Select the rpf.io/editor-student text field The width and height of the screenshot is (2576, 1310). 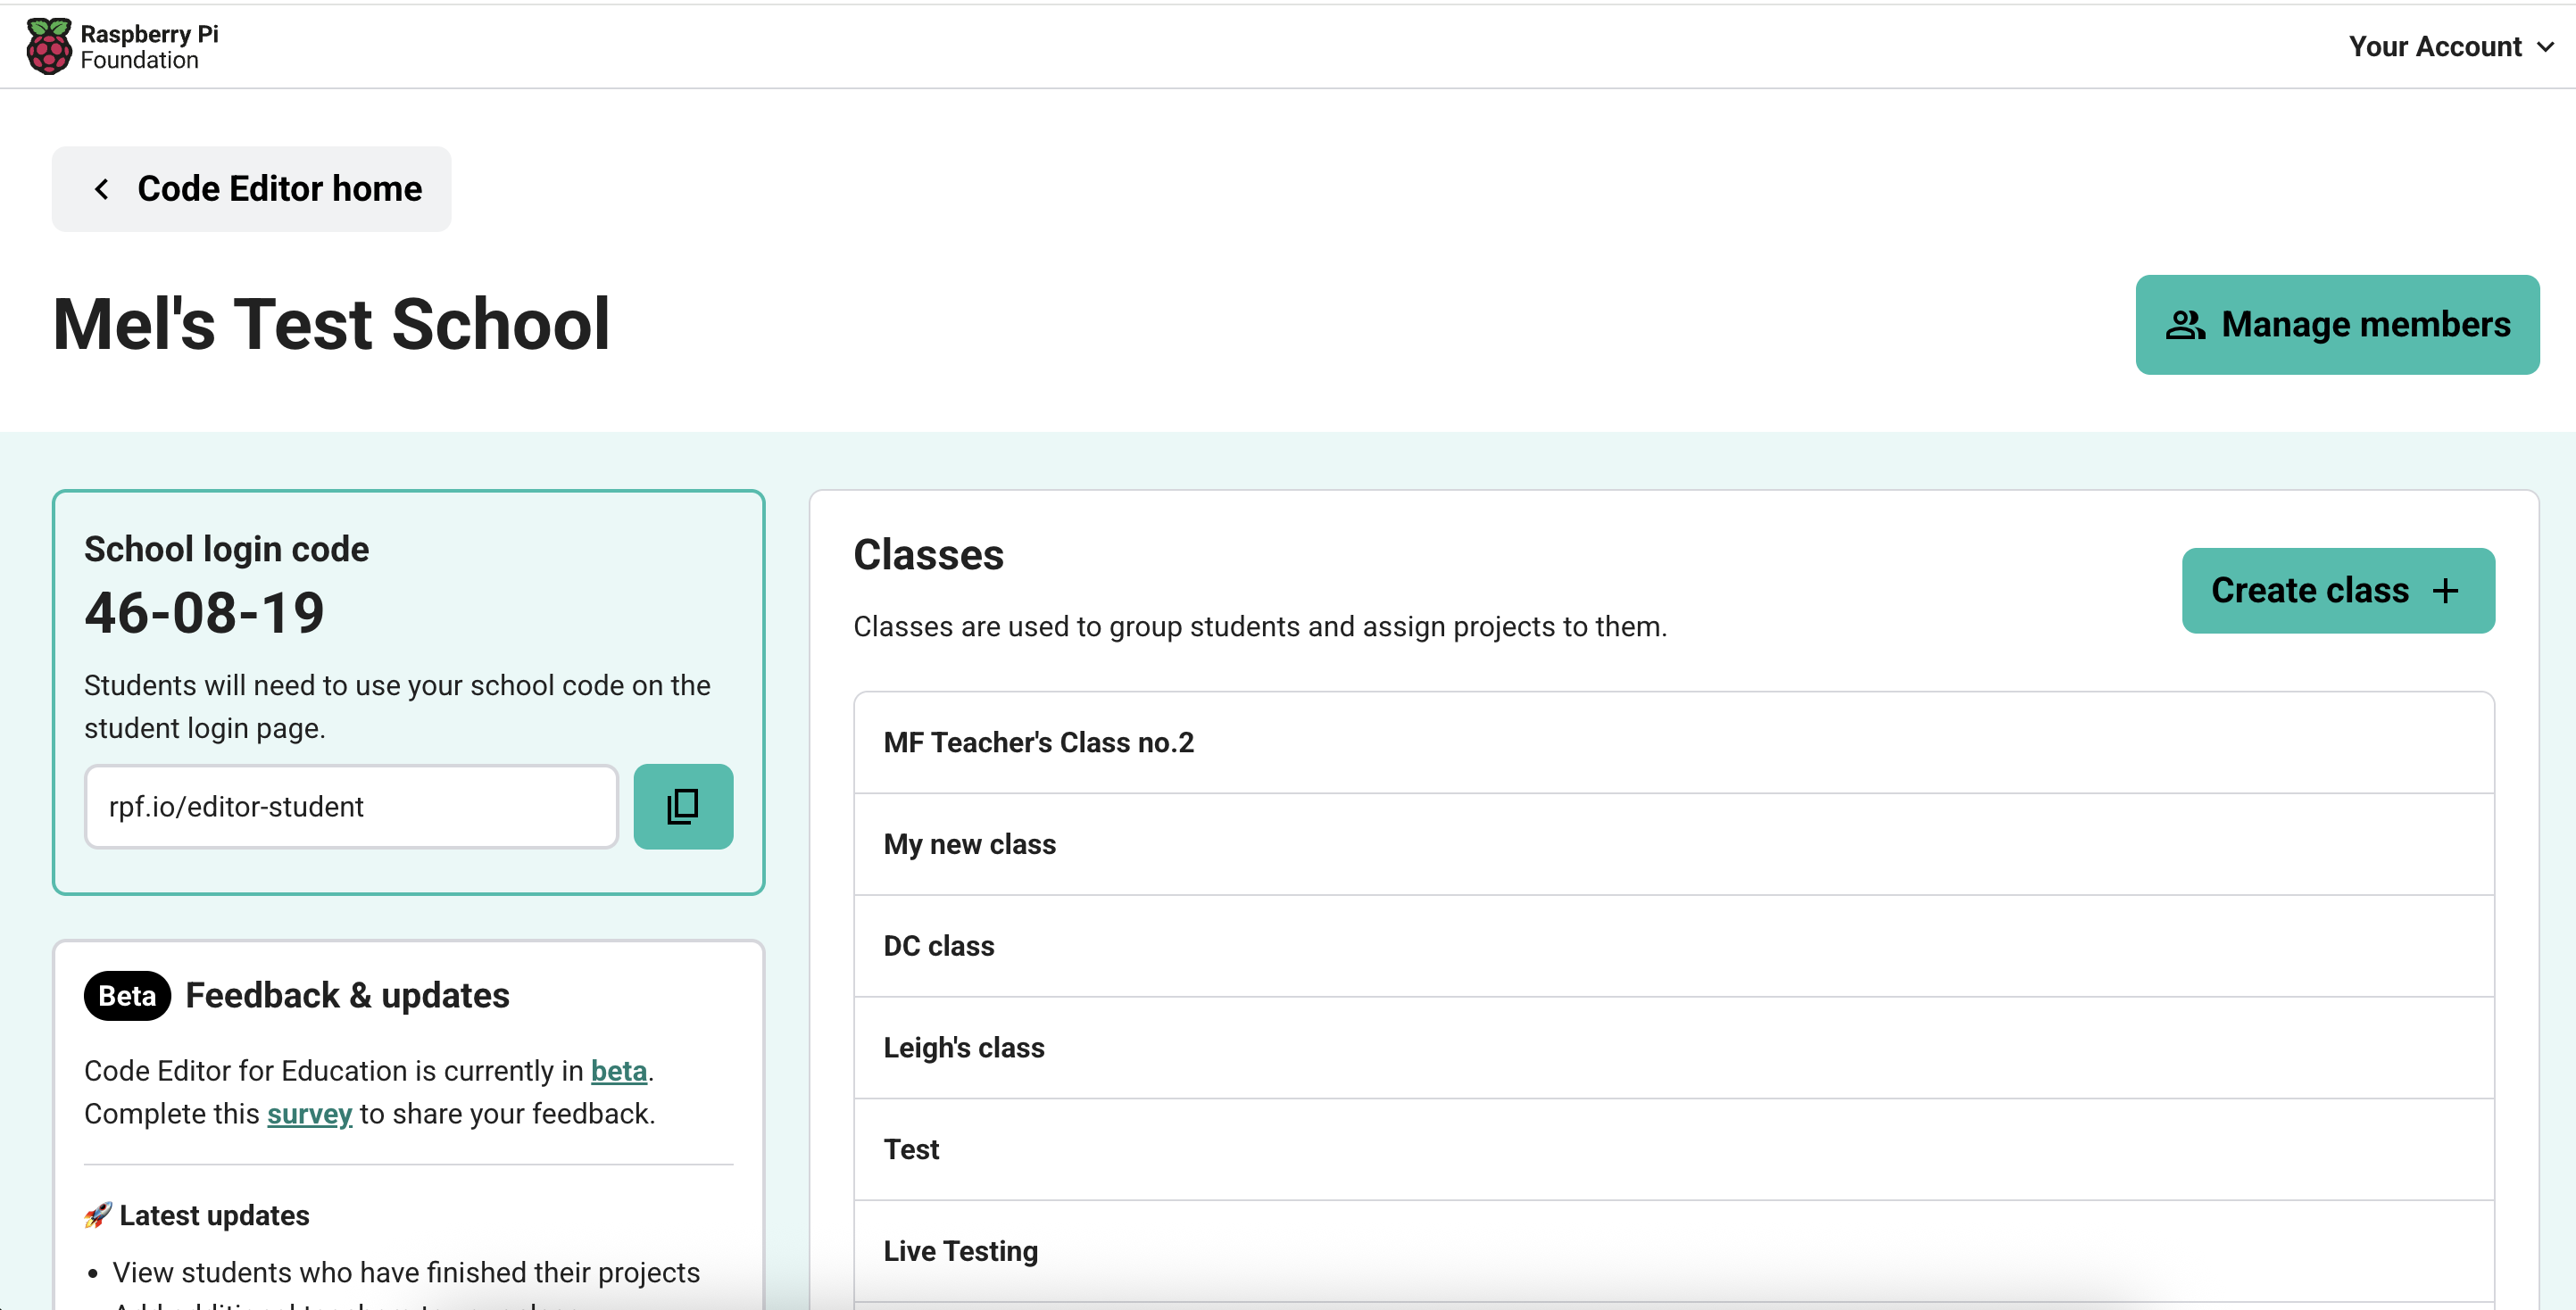click(x=350, y=806)
